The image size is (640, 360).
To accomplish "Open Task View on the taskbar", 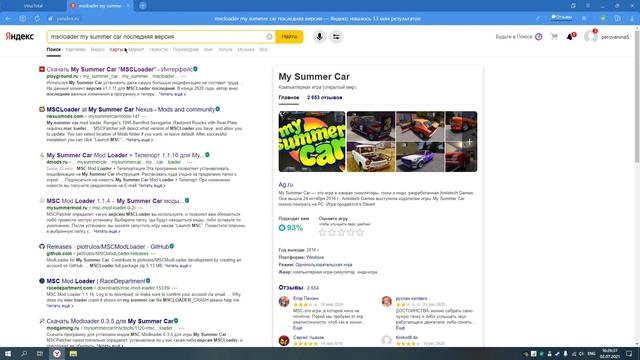I will (x=40, y=353).
